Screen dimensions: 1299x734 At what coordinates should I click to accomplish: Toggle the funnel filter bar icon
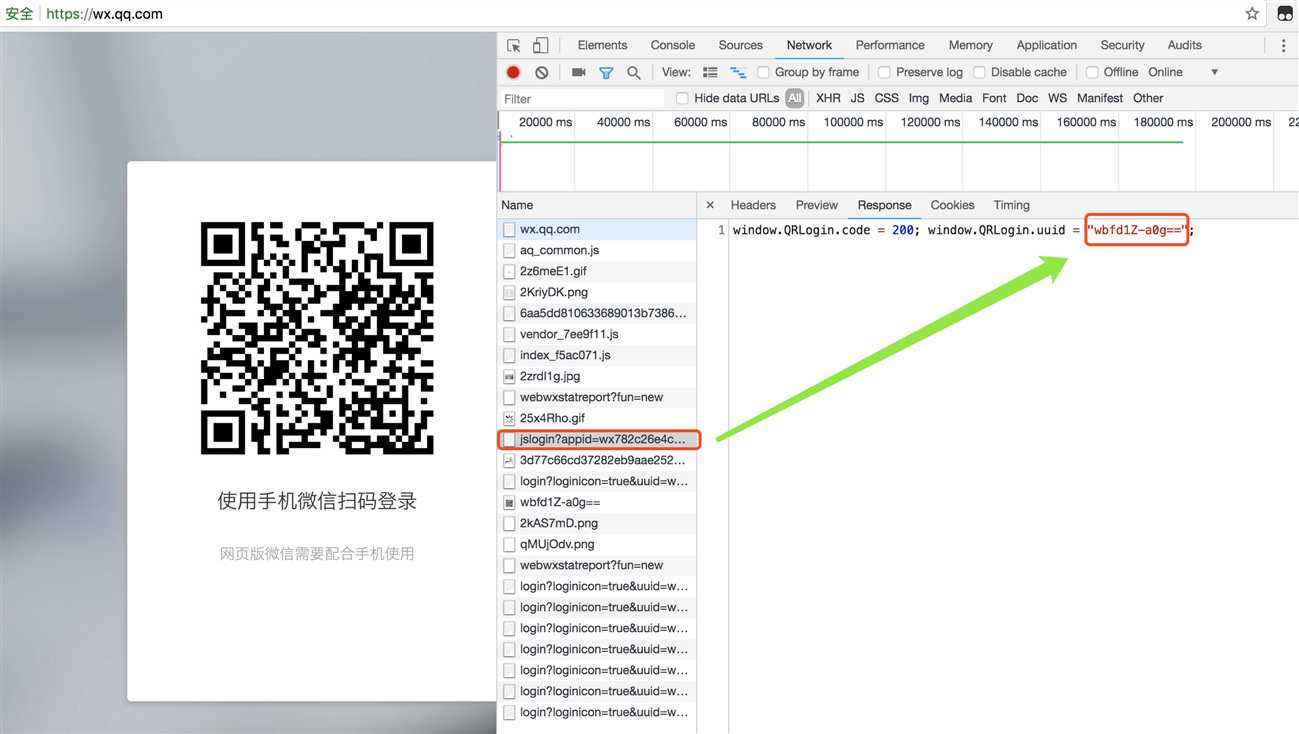[606, 72]
